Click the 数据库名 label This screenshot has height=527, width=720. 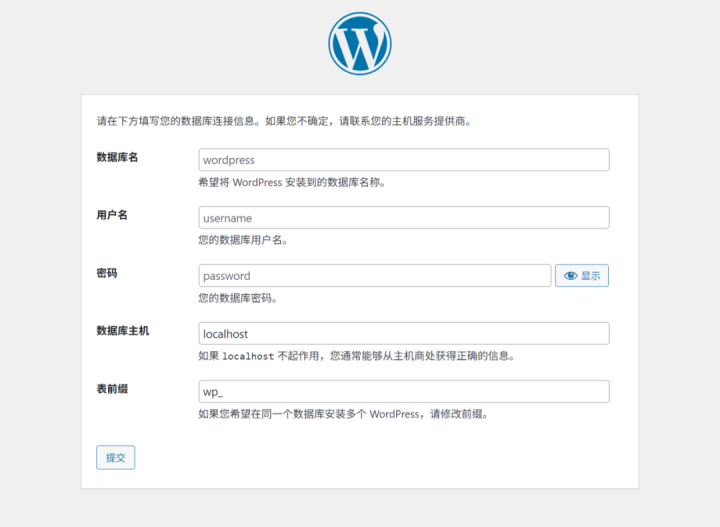click(x=117, y=157)
